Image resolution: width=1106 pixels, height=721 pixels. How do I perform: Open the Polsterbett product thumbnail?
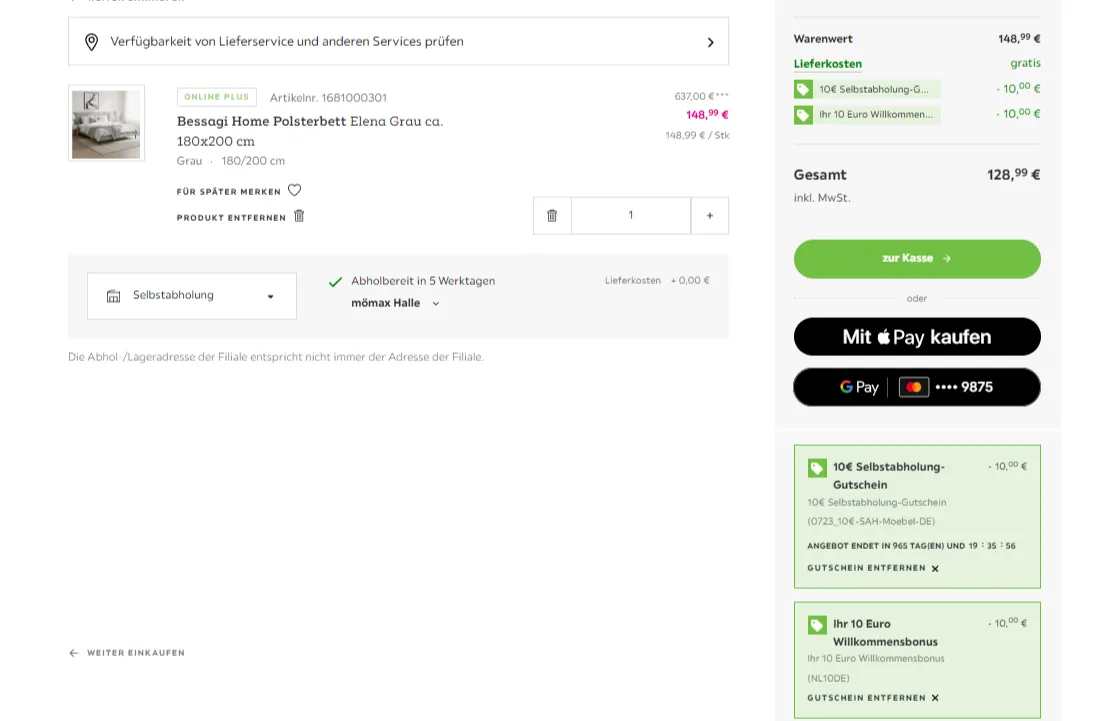107,123
